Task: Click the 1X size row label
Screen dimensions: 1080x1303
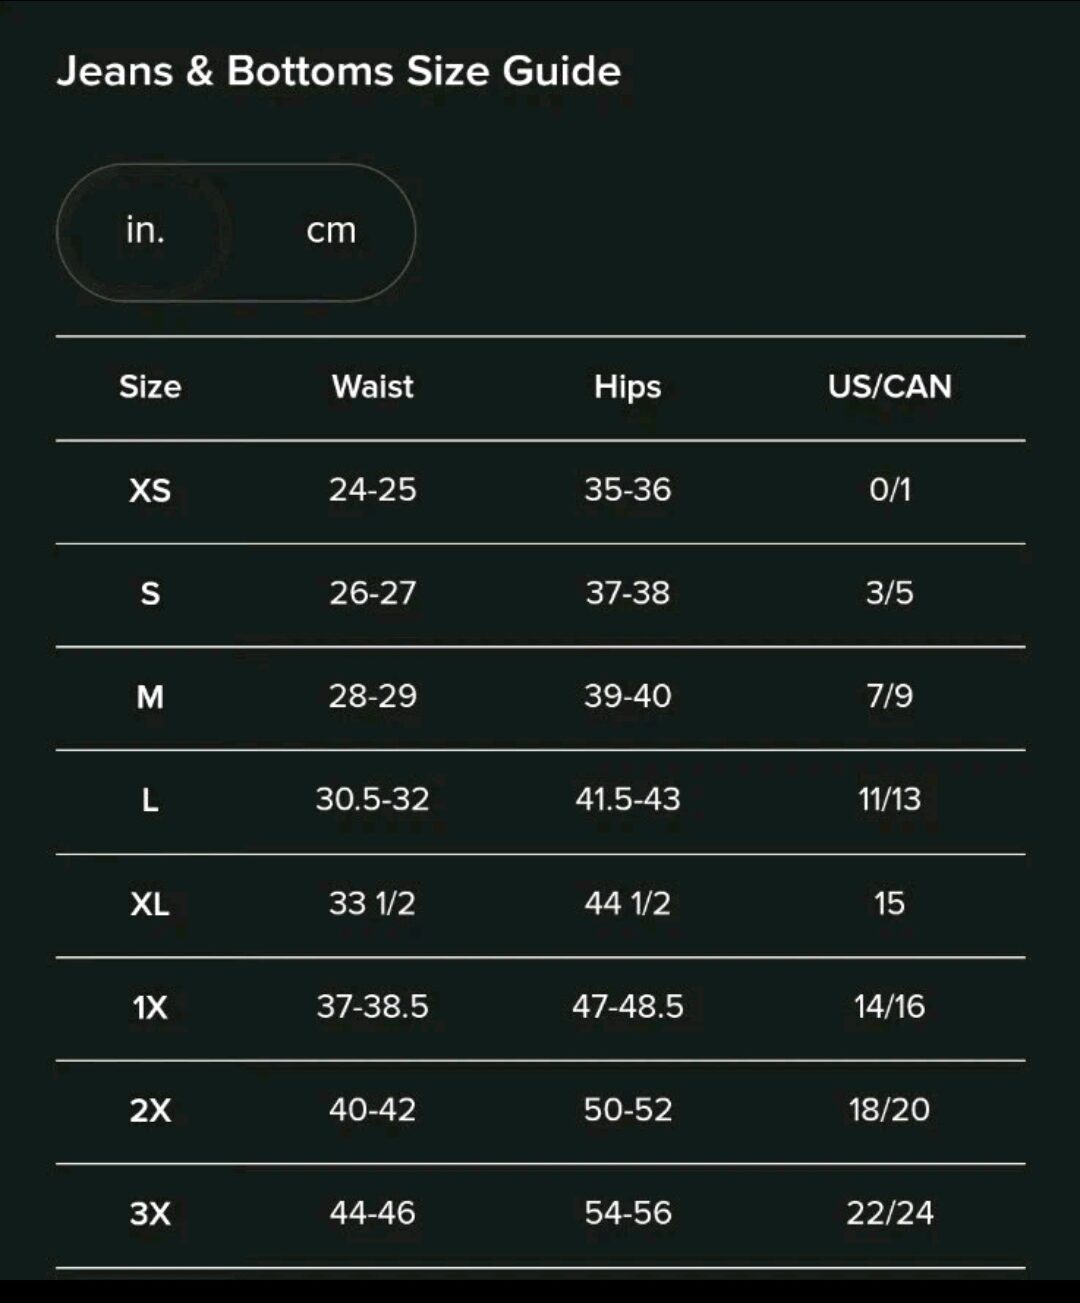Action: coord(150,1007)
